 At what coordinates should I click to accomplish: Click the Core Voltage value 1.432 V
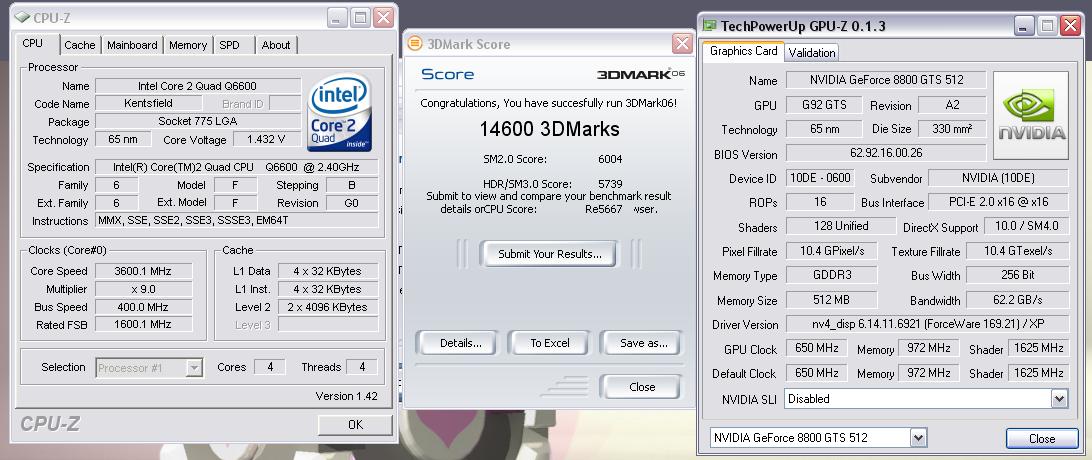(x=267, y=139)
